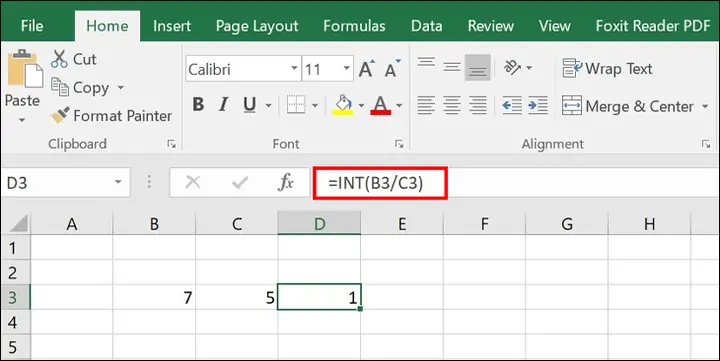720x361 pixels.
Task: Open Fill Color dropdown arrow
Action: 361,106
